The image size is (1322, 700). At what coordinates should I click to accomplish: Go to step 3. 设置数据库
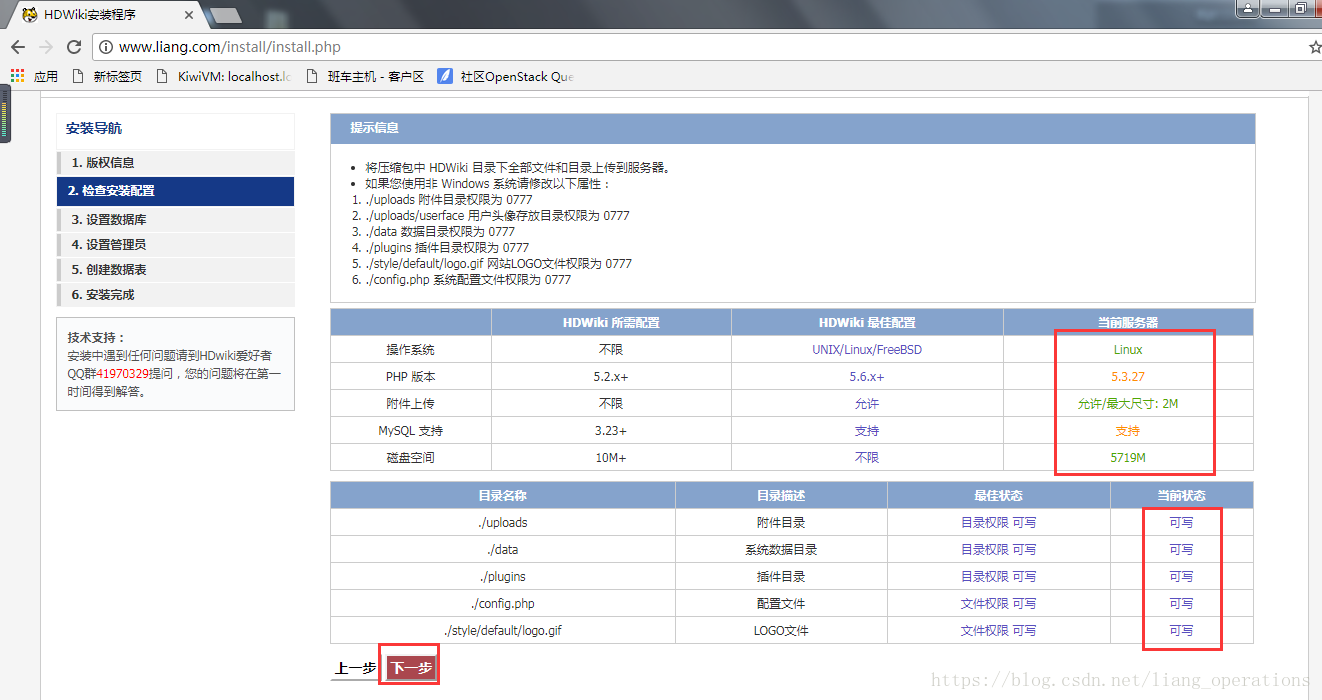click(x=175, y=220)
